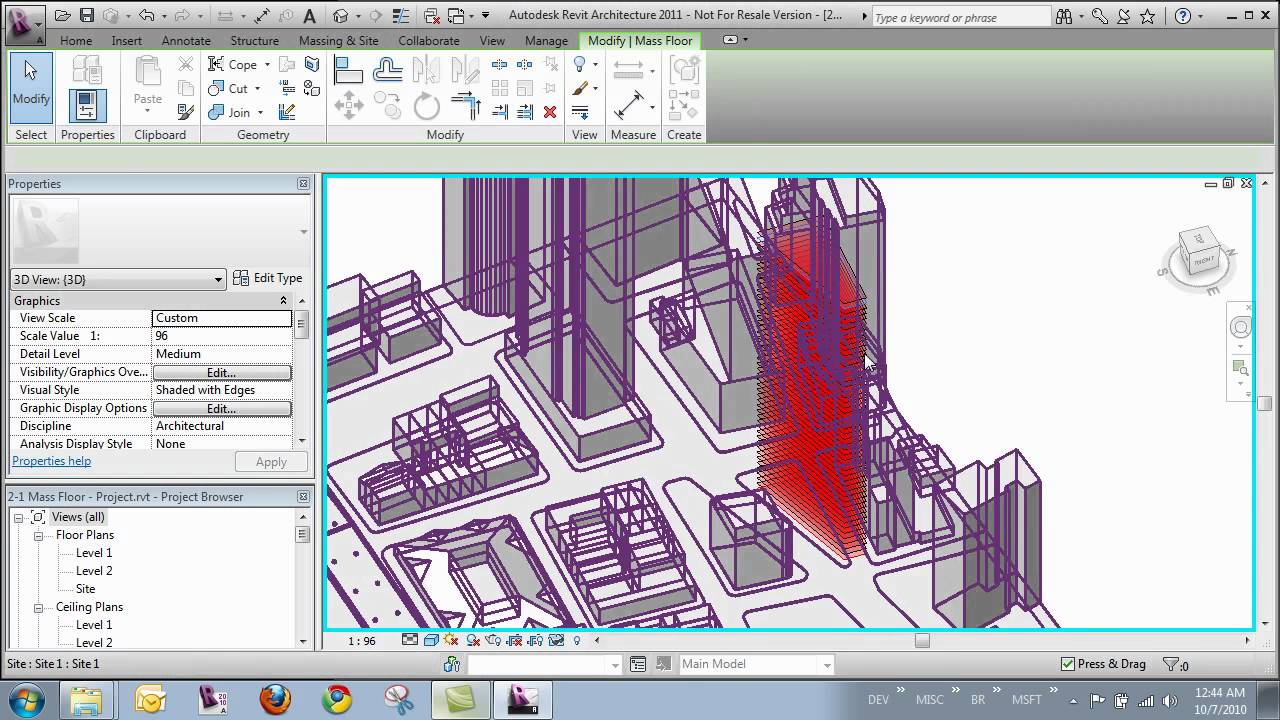Click the Save icon in Quick Access toolbar
Viewport: 1280px width, 720px height.
pos(88,15)
